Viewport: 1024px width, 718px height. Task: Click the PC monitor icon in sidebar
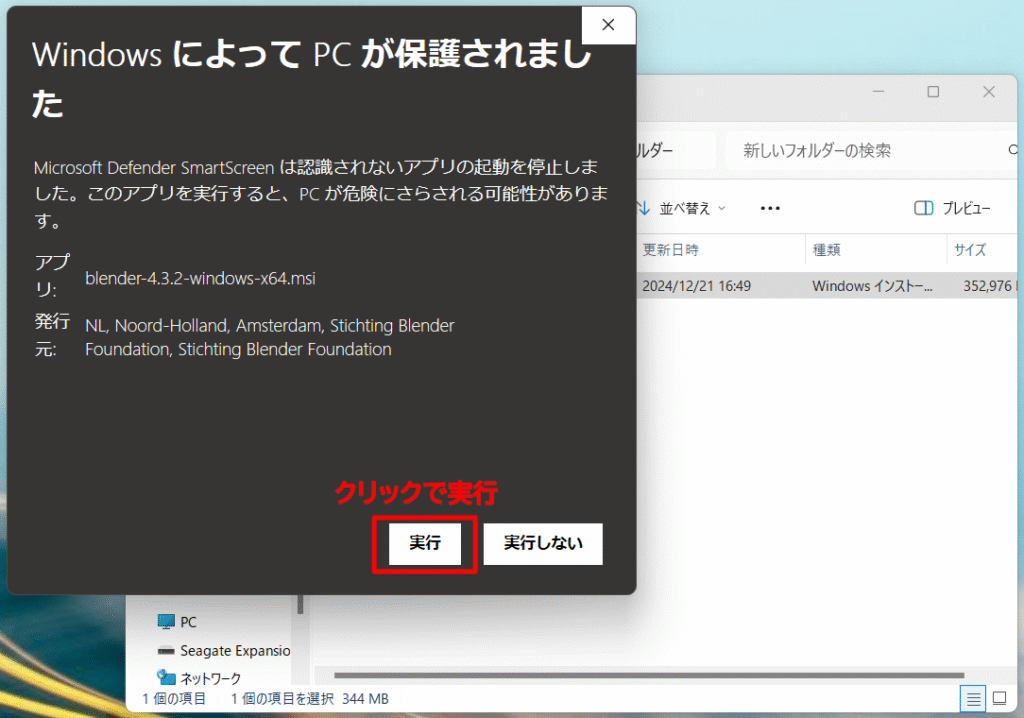pyautogui.click(x=167, y=621)
